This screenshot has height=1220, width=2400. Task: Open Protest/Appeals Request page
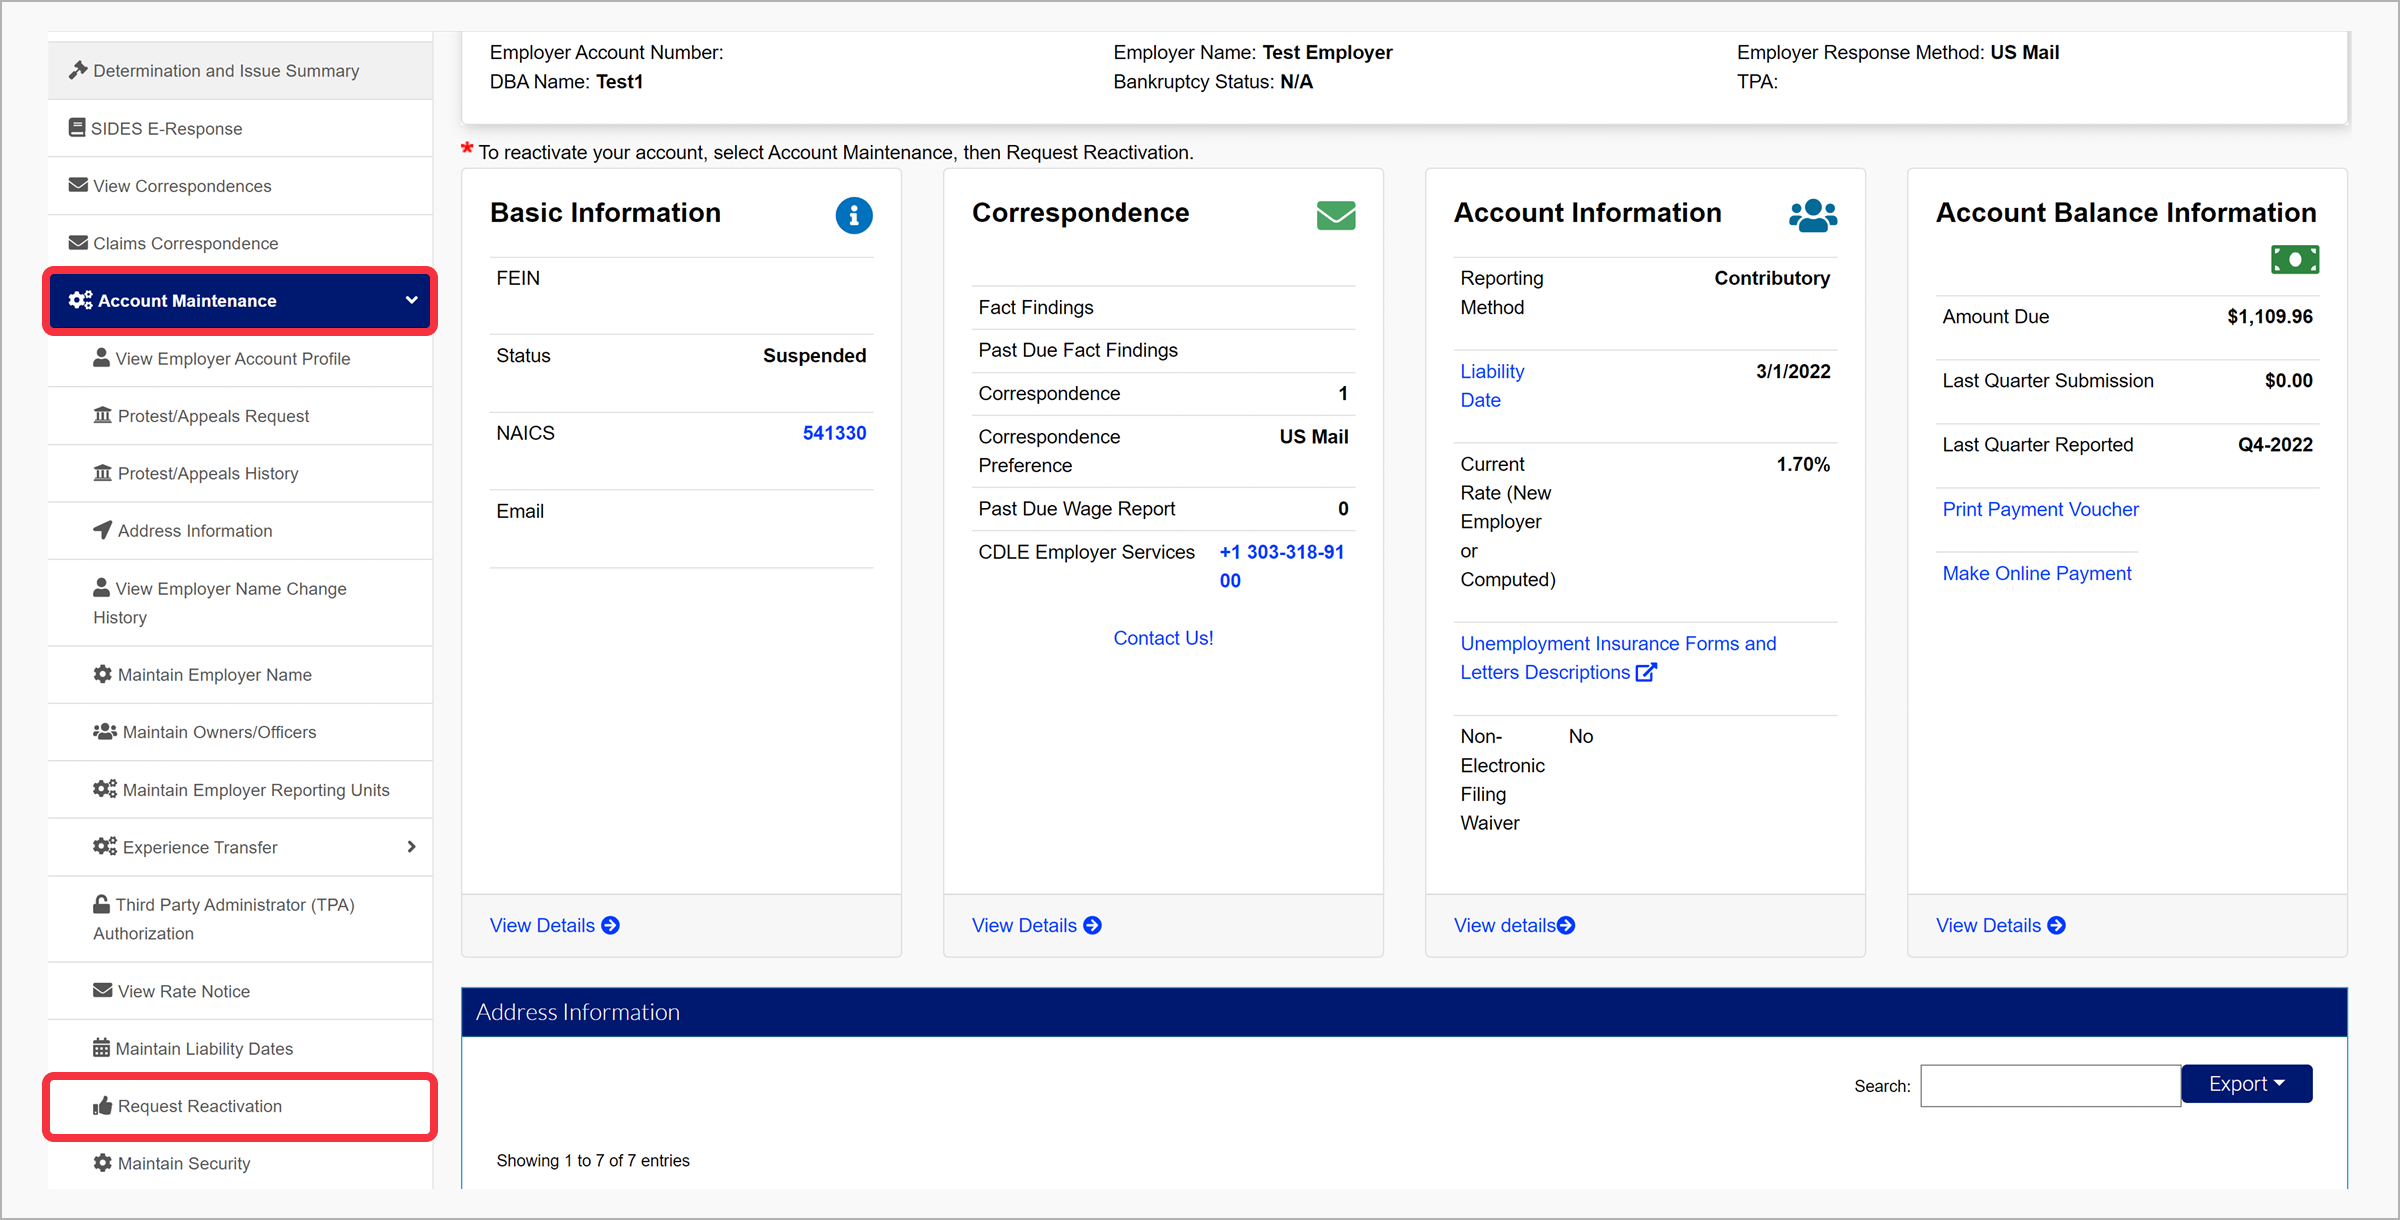240,416
